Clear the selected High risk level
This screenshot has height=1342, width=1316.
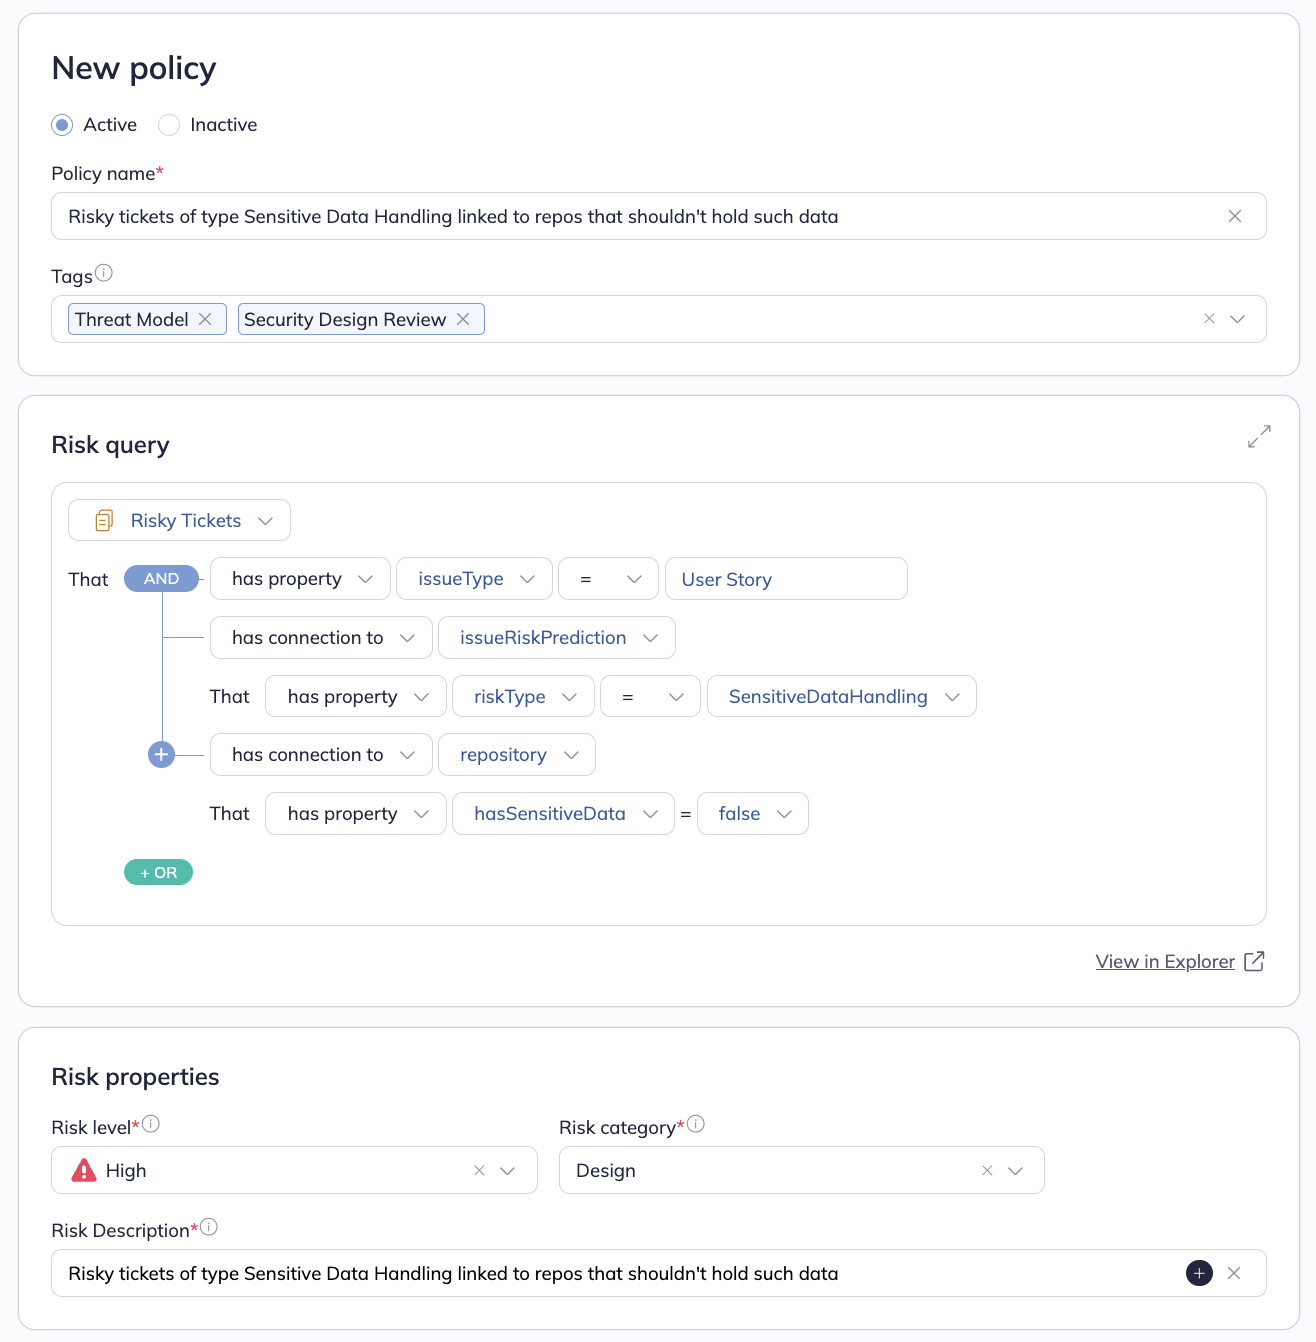pyautogui.click(x=479, y=1170)
